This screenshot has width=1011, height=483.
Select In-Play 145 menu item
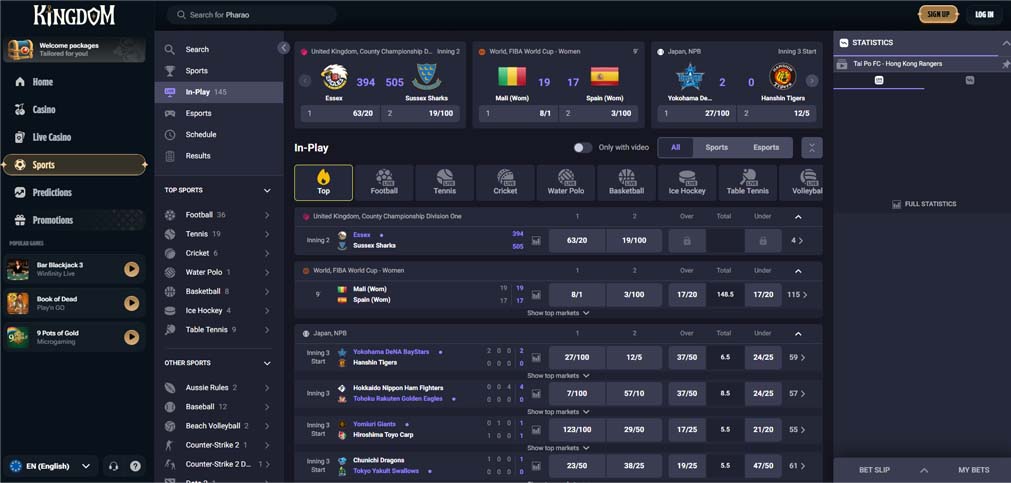point(219,92)
